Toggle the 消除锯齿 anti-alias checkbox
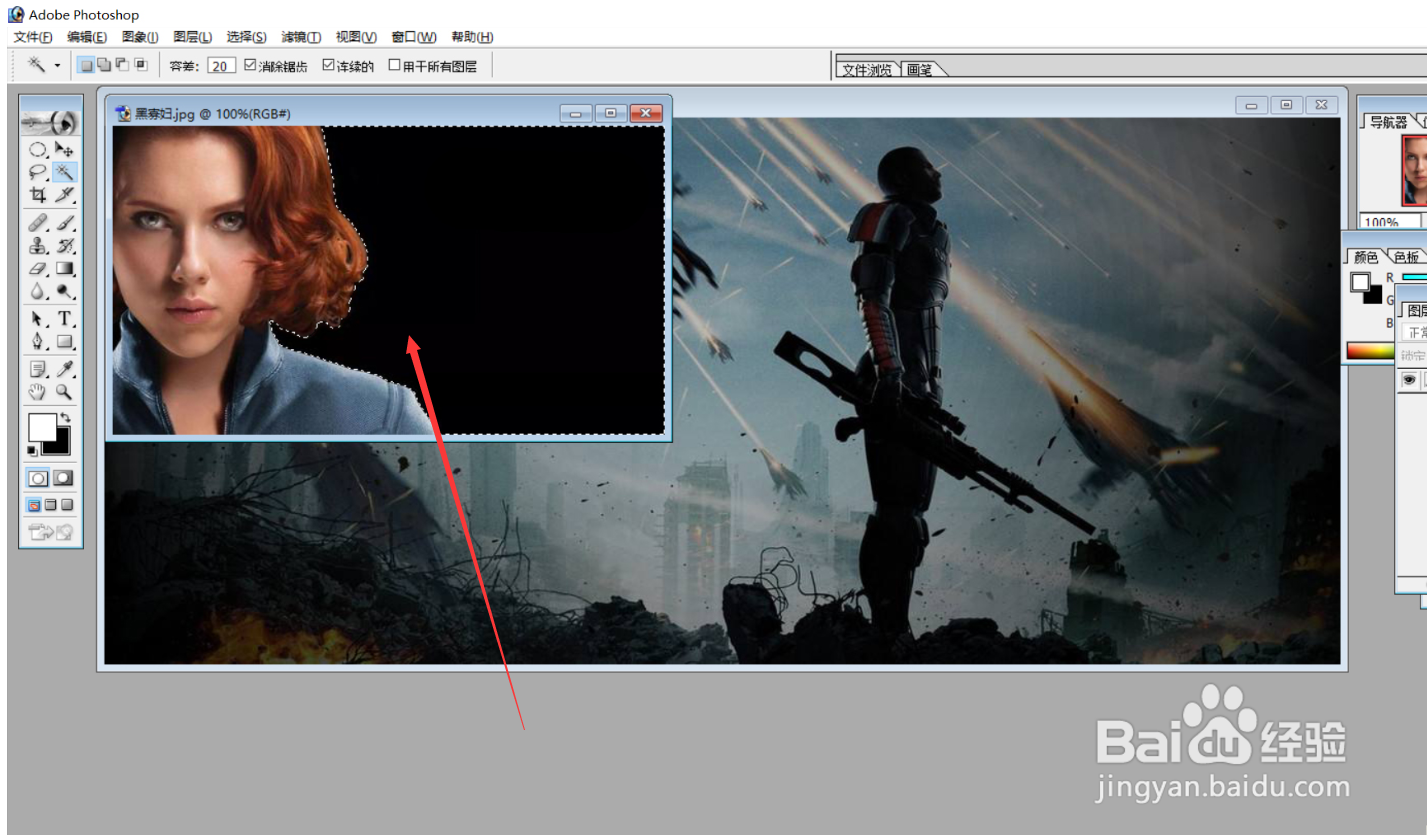The width and height of the screenshot is (1427, 835). [251, 65]
